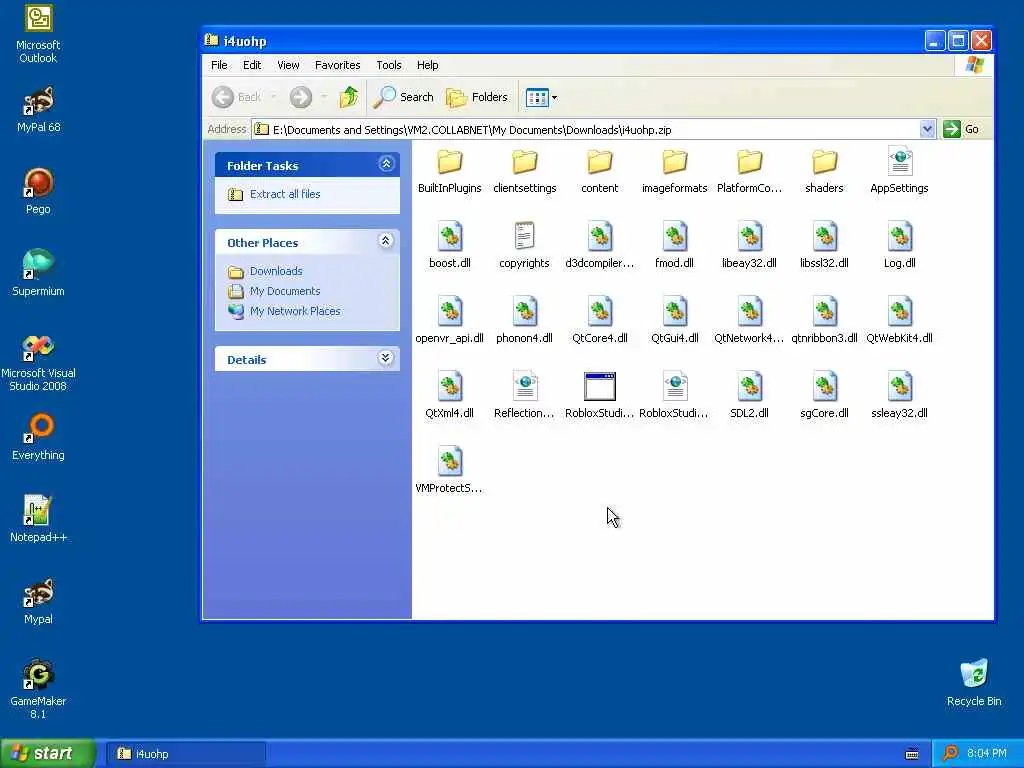Open the File menu
Screen dimensions: 1024x768
coord(219,65)
